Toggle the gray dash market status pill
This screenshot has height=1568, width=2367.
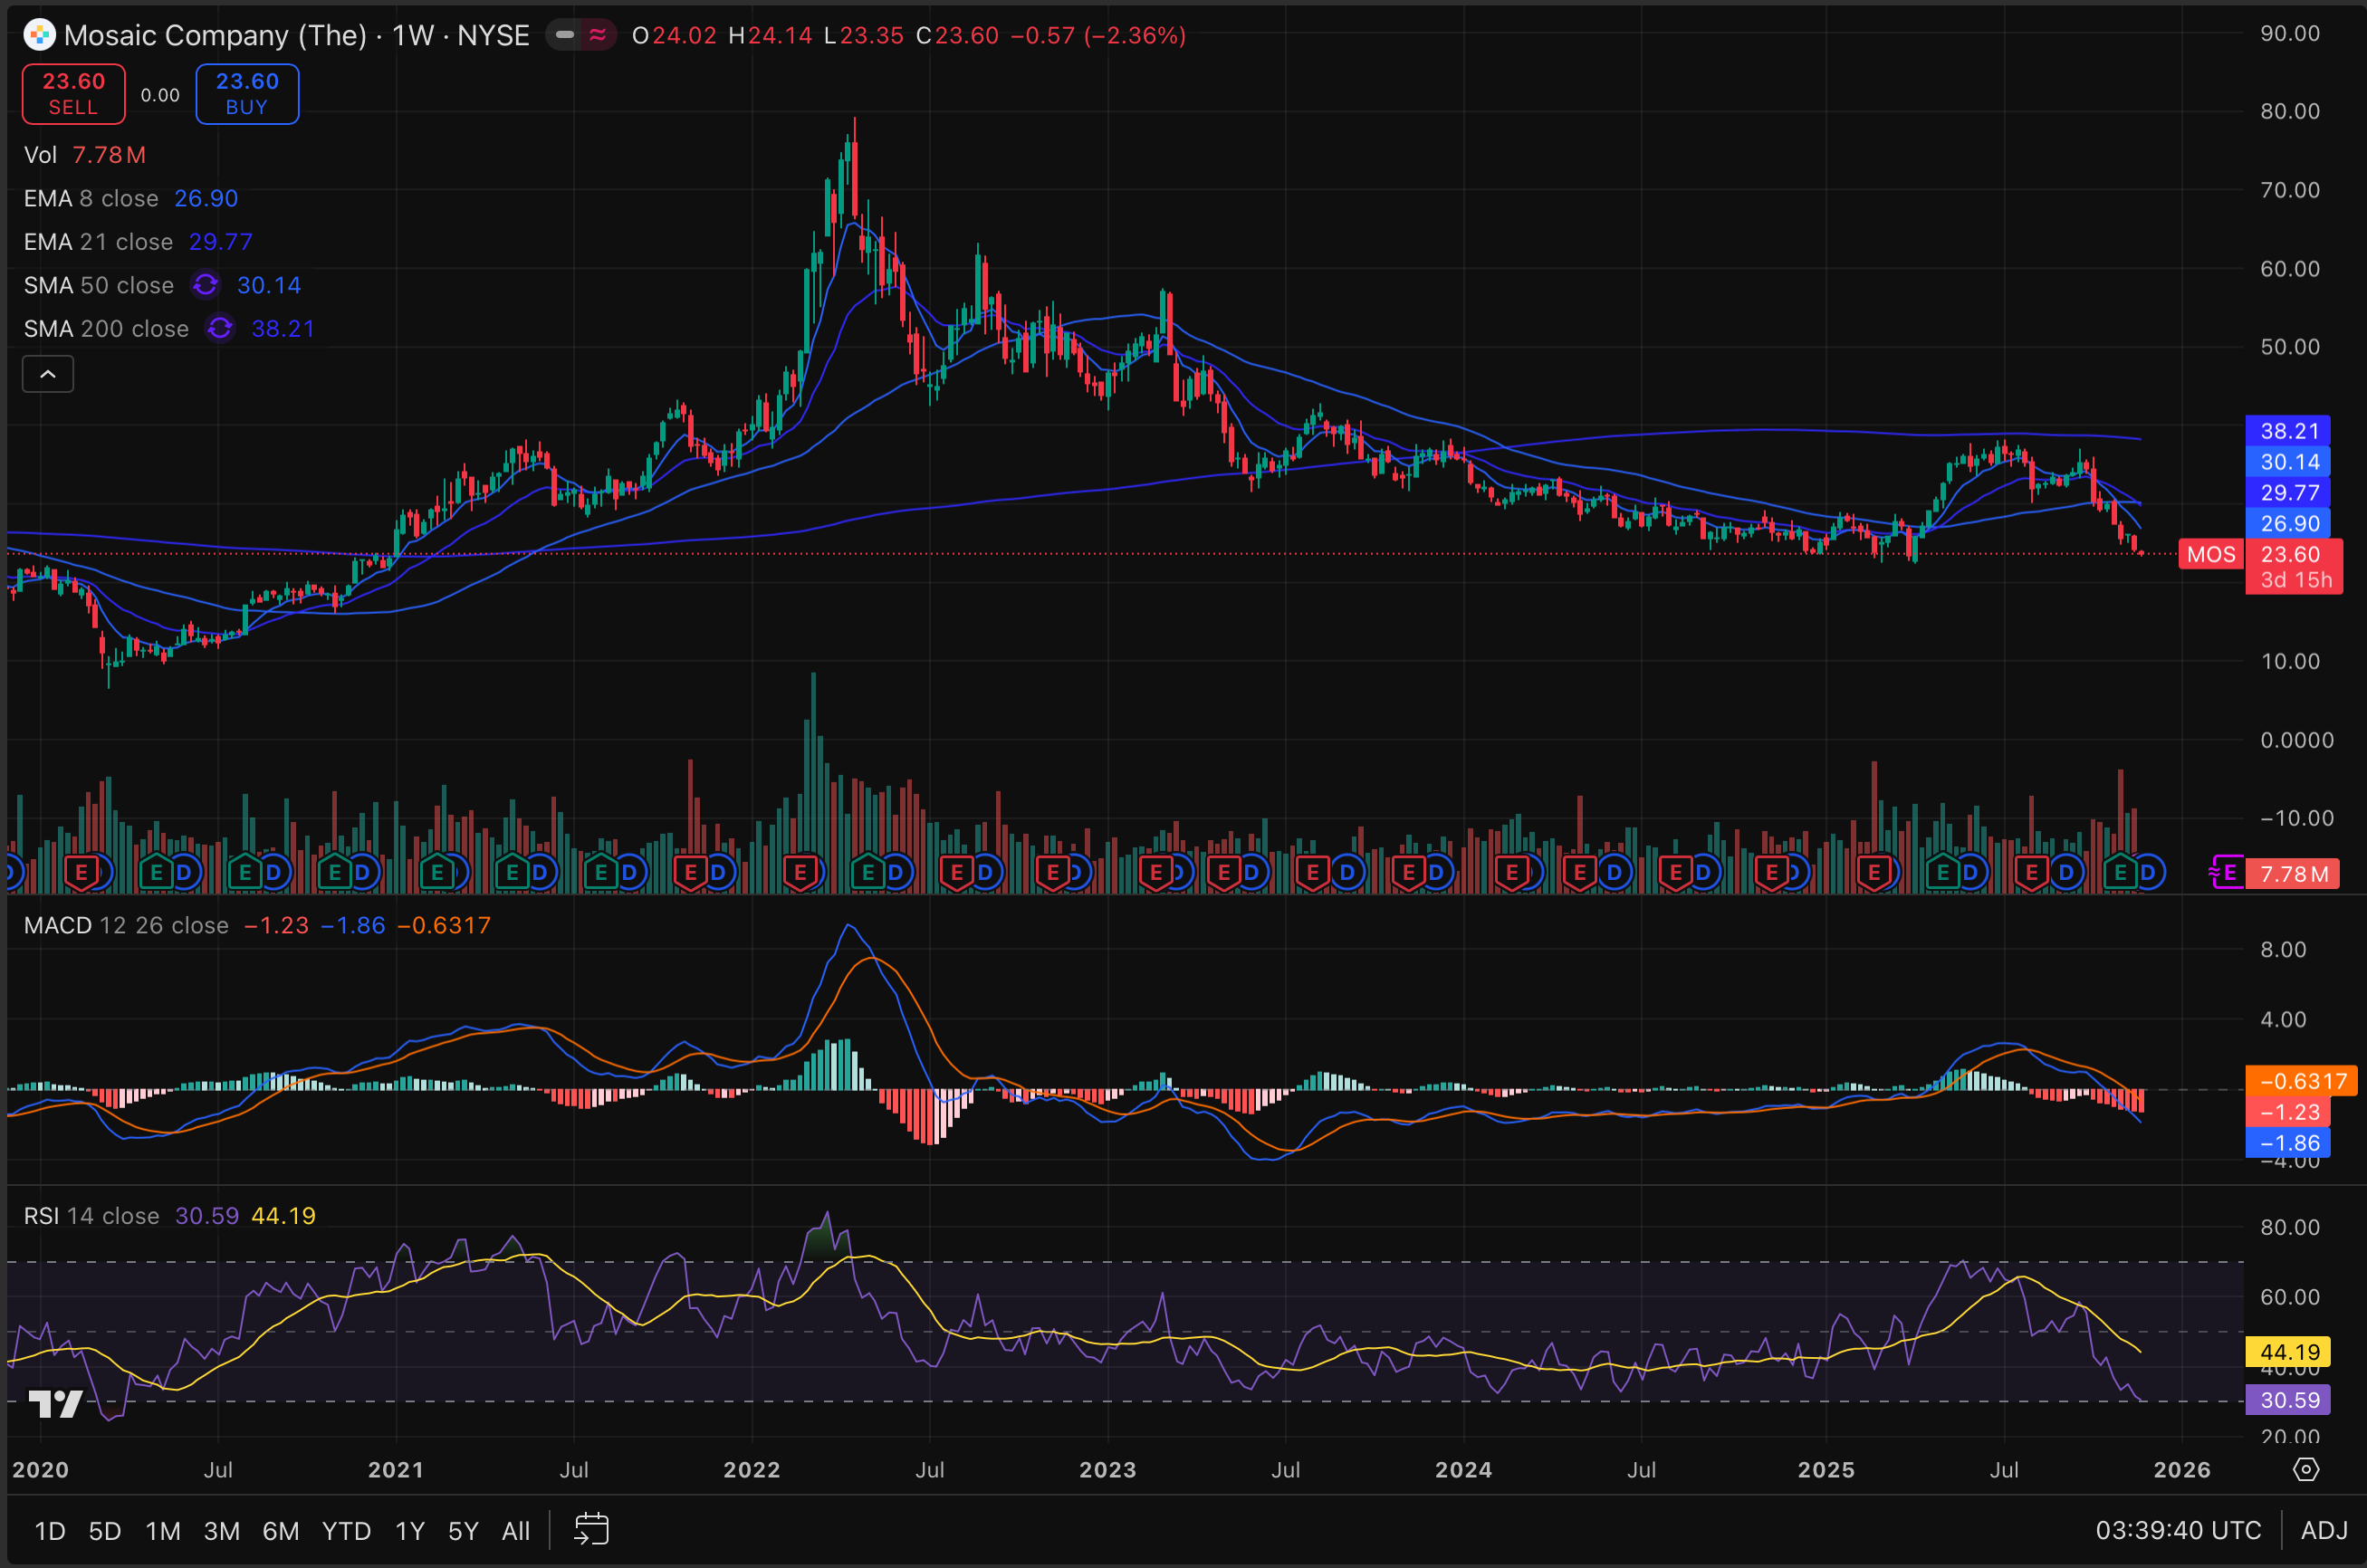point(565,35)
